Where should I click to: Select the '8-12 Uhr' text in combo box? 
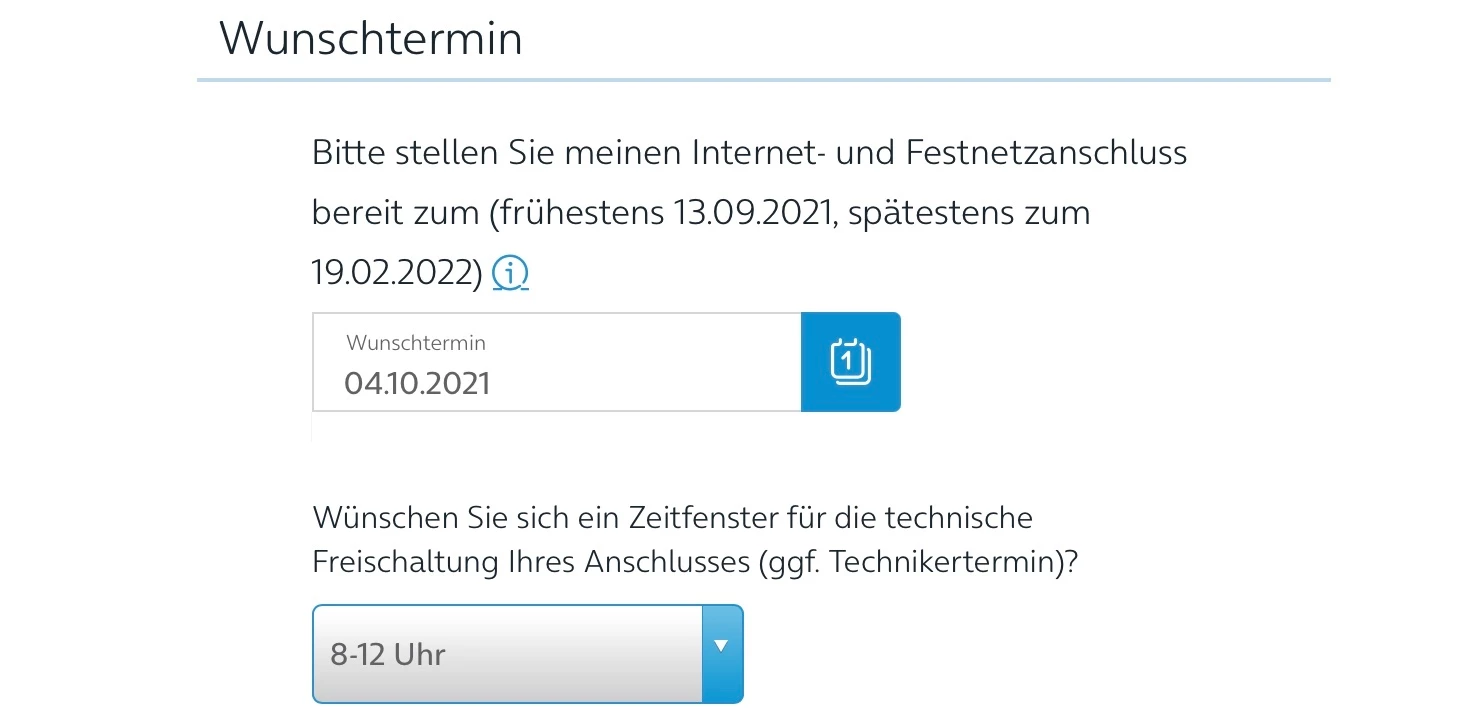click(388, 655)
